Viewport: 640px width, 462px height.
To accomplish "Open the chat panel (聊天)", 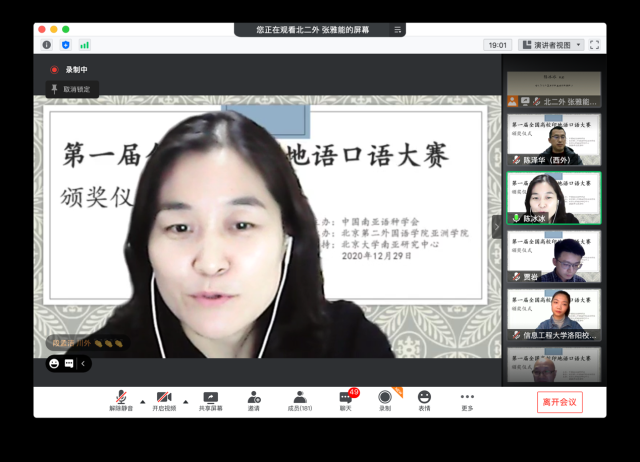I will click(x=345, y=398).
